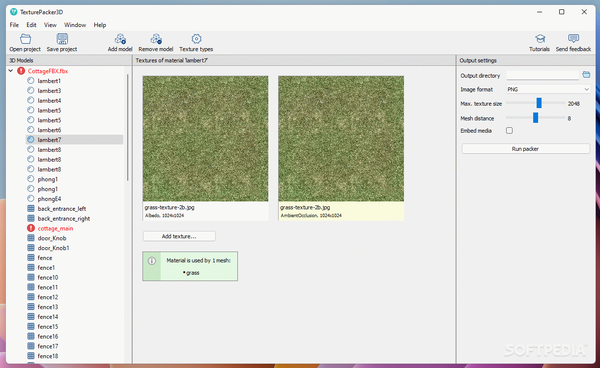Screen dimensions: 600x368
Task: Click the mesh icon beside fence11
Action: (31, 287)
